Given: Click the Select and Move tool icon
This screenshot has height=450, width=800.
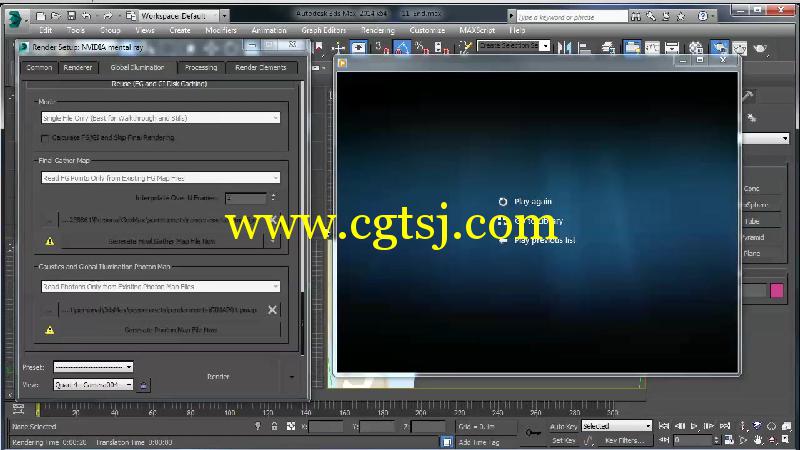Looking at the screenshot, I should (338, 48).
